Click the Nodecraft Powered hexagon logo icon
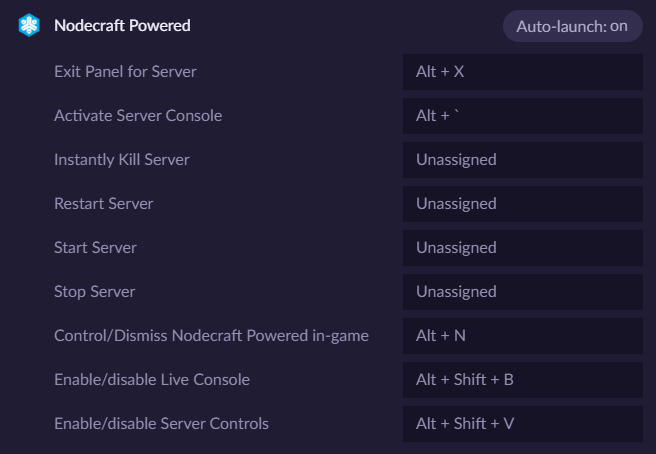This screenshot has width=656, height=454. click(29, 25)
